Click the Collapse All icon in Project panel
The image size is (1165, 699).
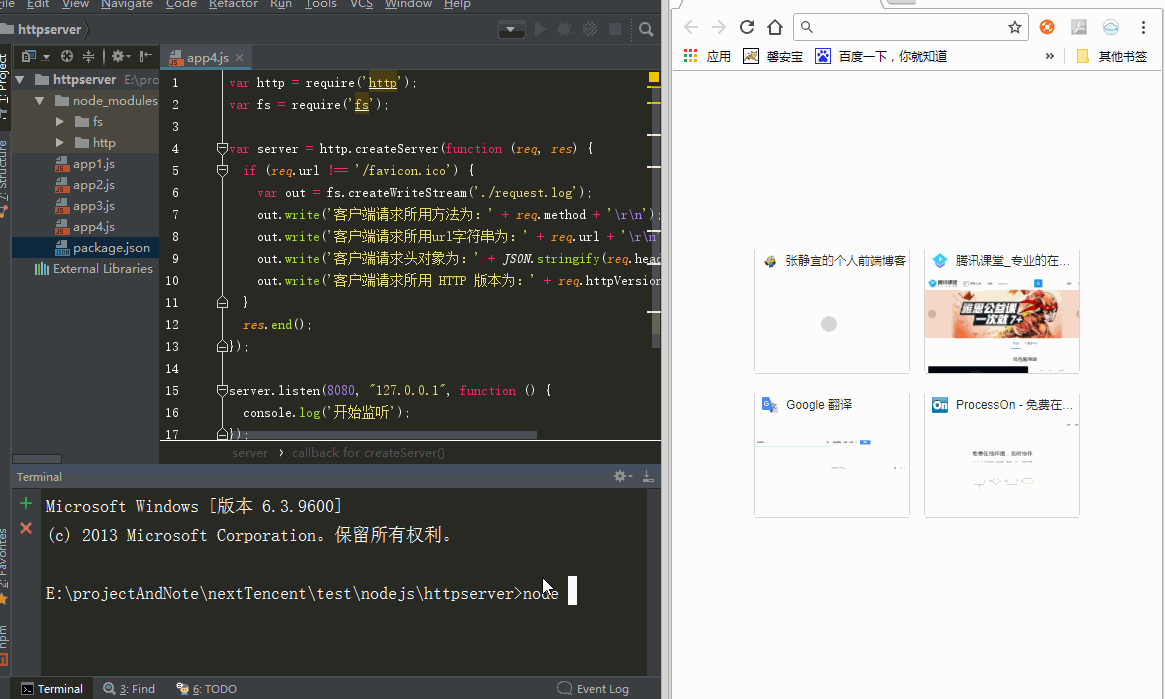point(88,57)
